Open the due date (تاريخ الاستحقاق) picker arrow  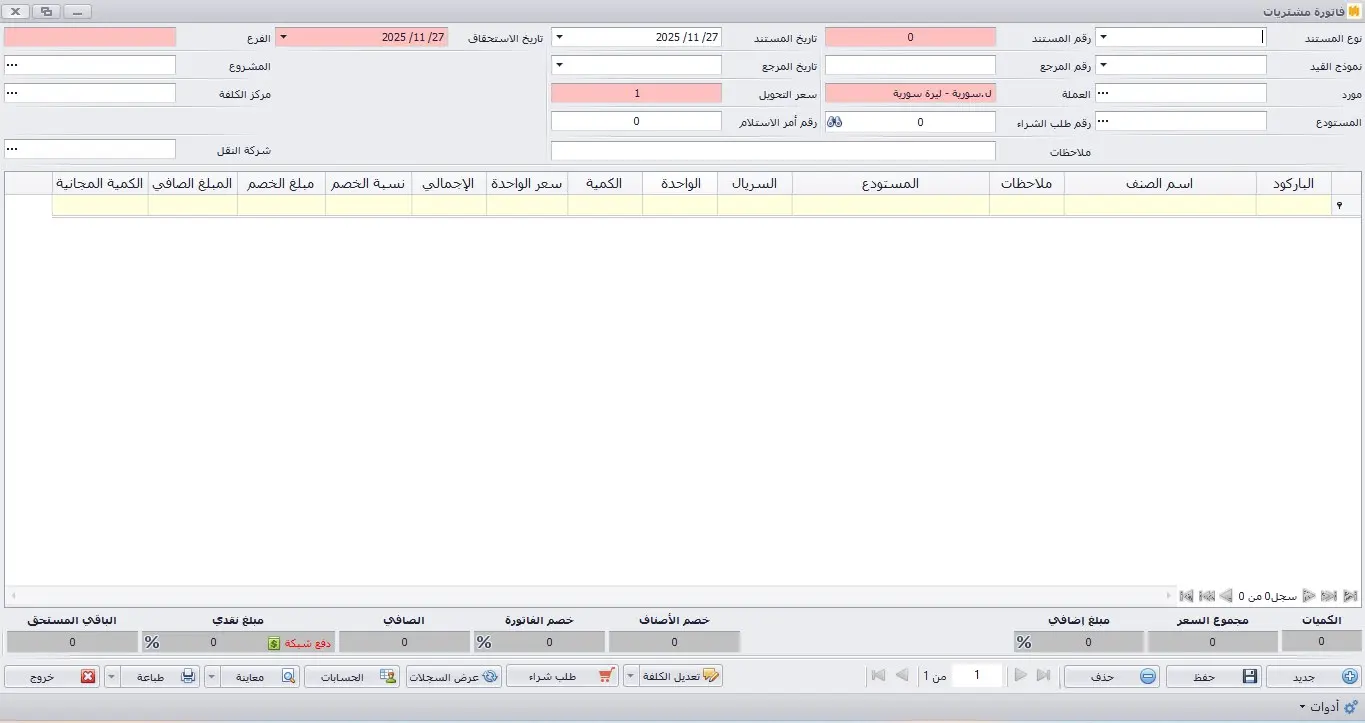(281, 37)
